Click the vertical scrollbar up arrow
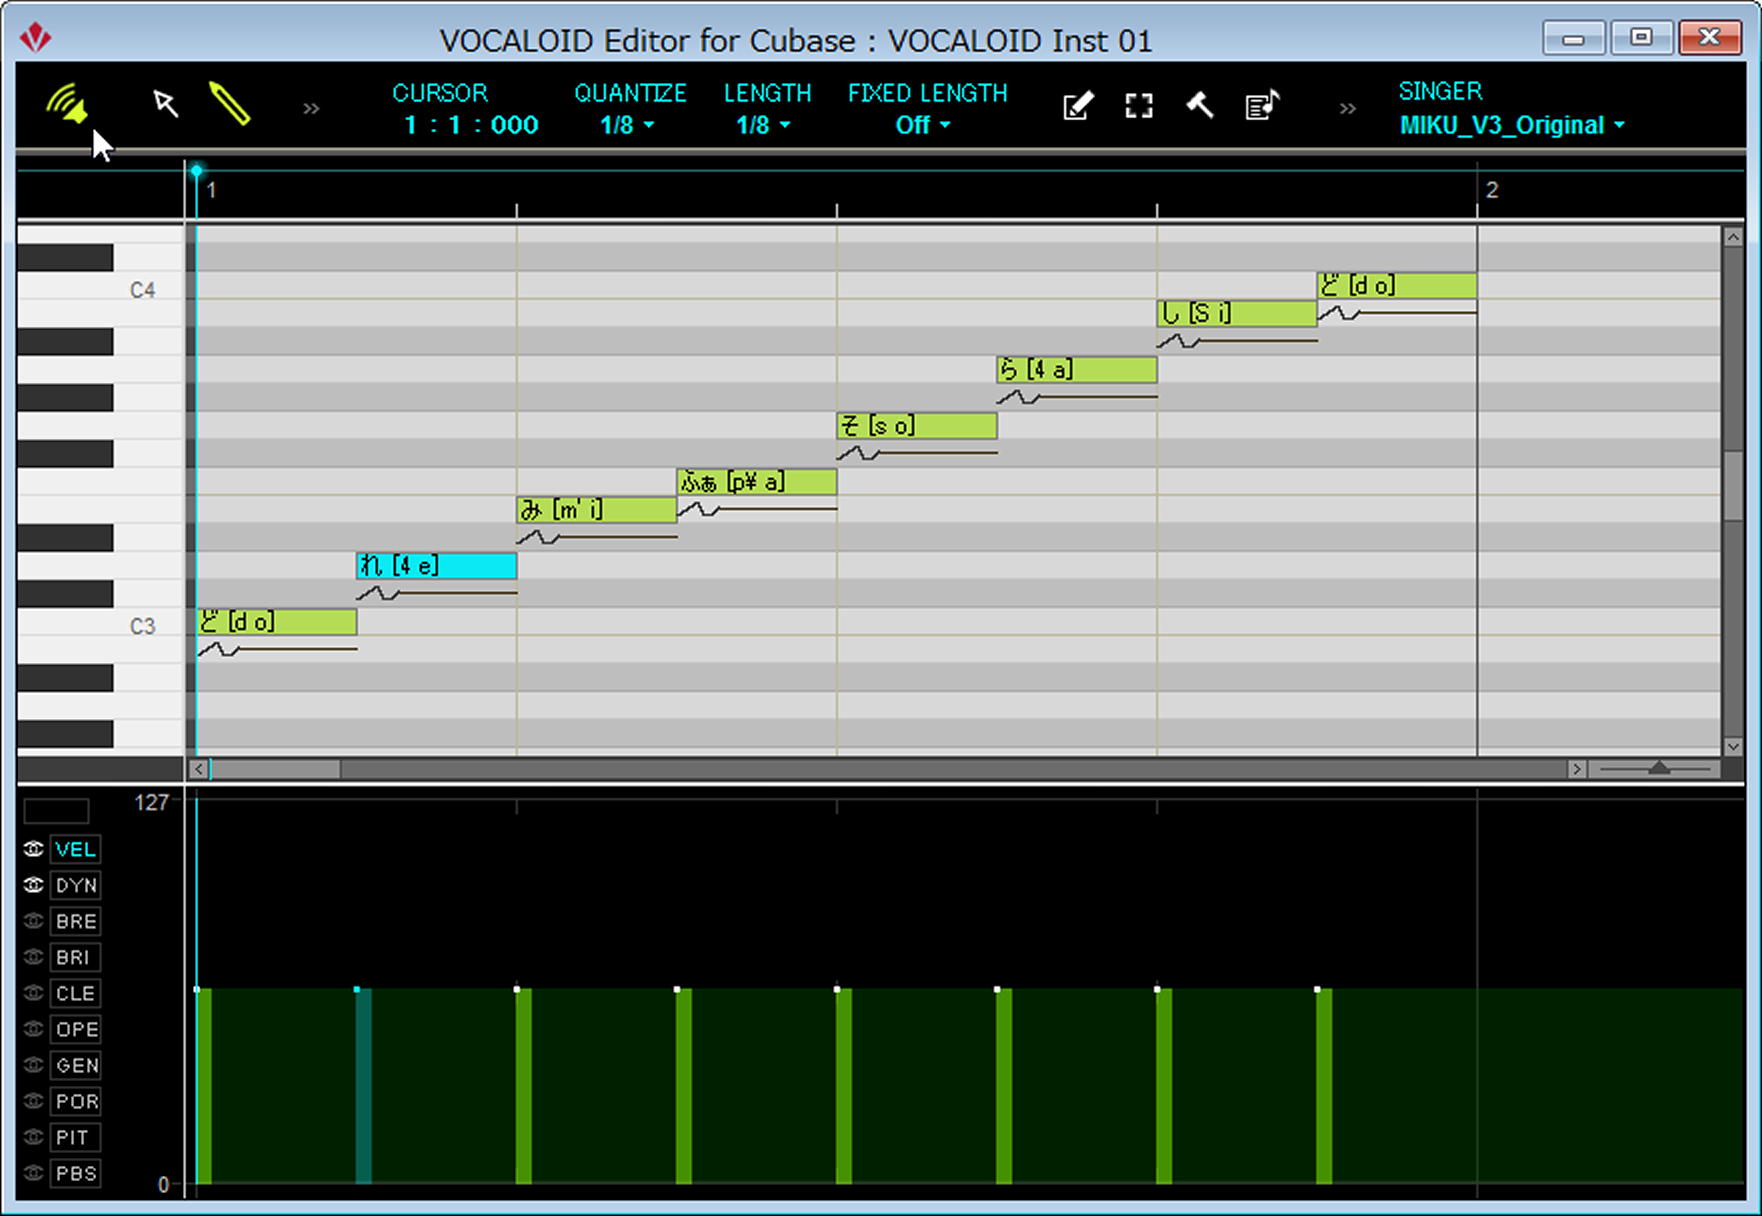 (x=1733, y=237)
